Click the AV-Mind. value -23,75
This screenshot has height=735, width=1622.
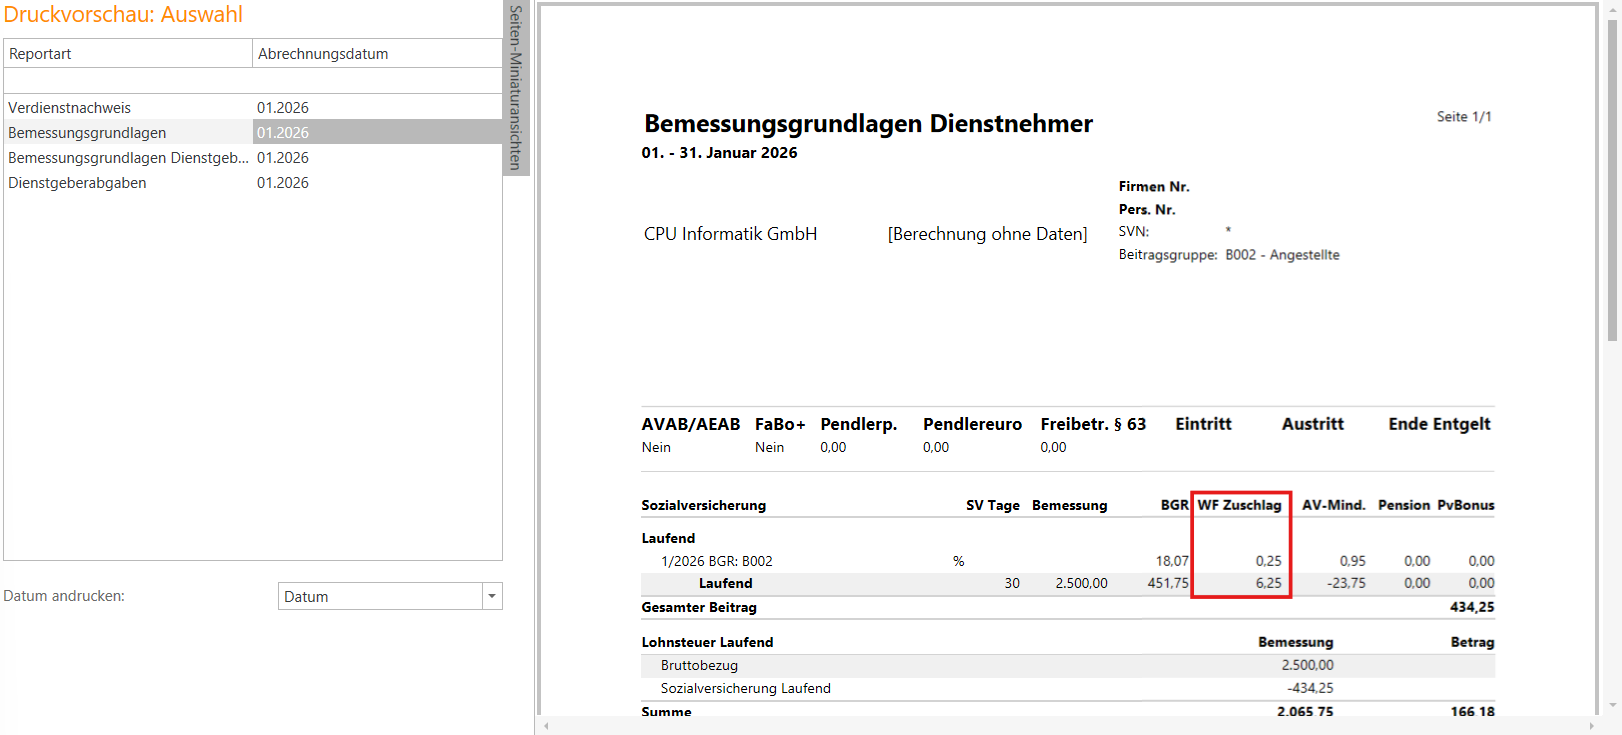tap(1346, 583)
